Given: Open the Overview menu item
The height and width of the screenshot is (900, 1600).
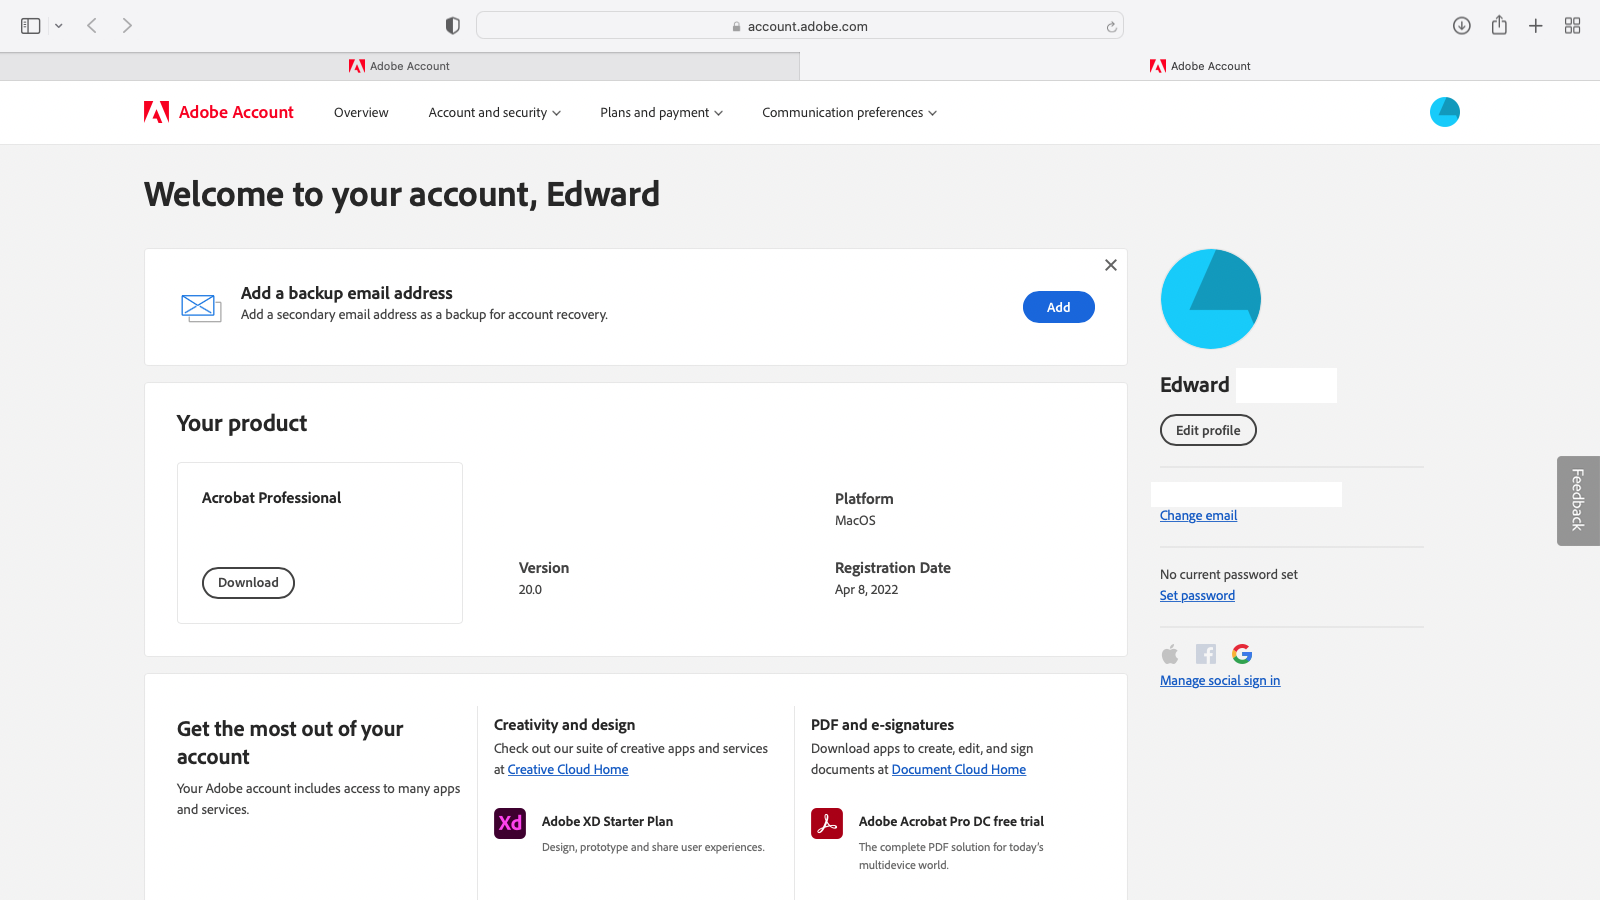Looking at the screenshot, I should point(361,113).
